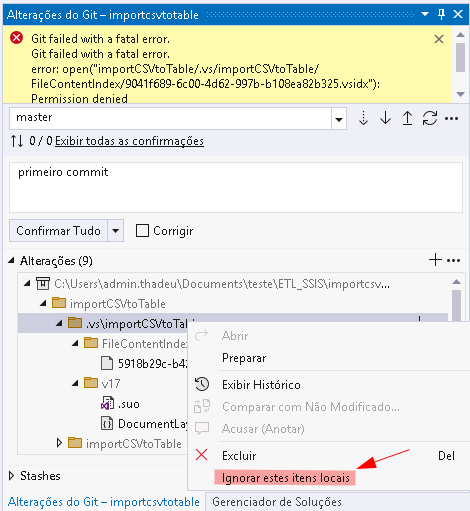The height and width of the screenshot is (511, 470).
Task: Click the Pull down-arrow icon
Action: [x=385, y=118]
